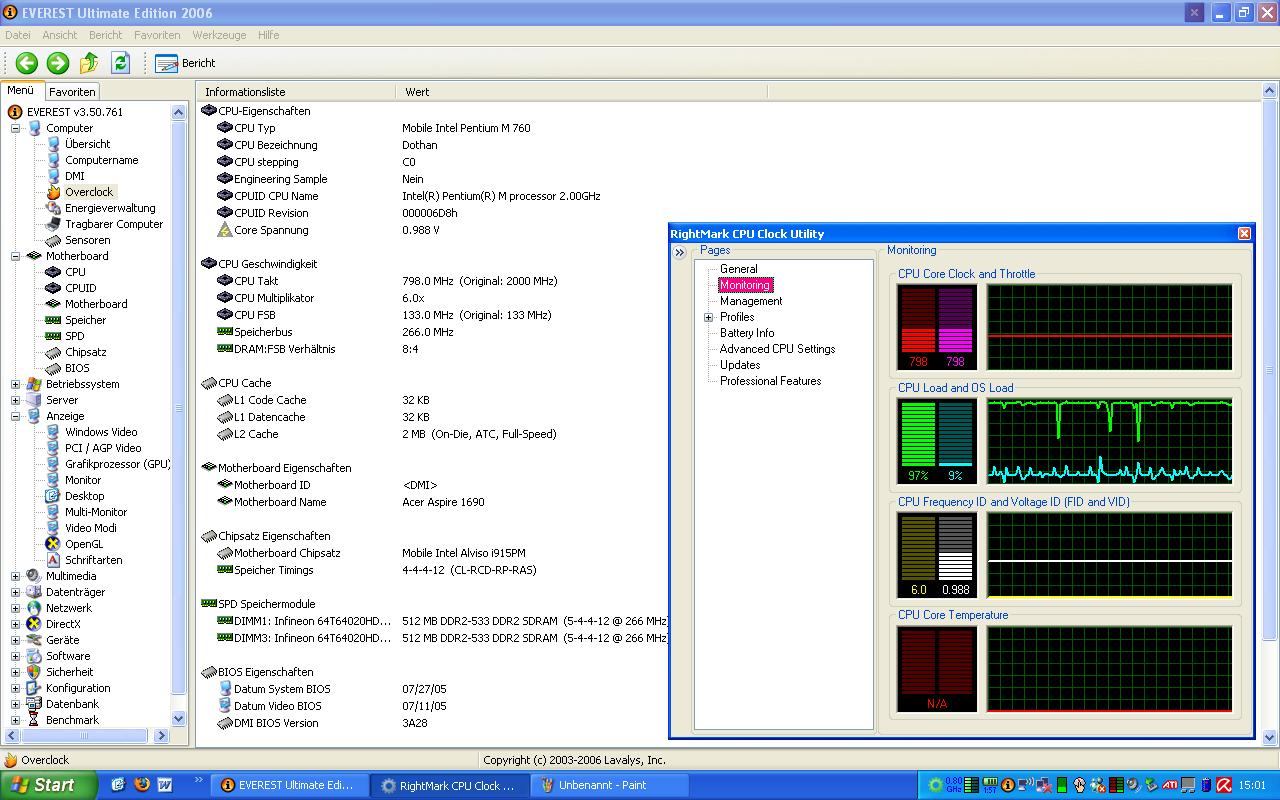
Task: Switch to RightMark CPU Clock taskbar button
Action: (x=449, y=785)
